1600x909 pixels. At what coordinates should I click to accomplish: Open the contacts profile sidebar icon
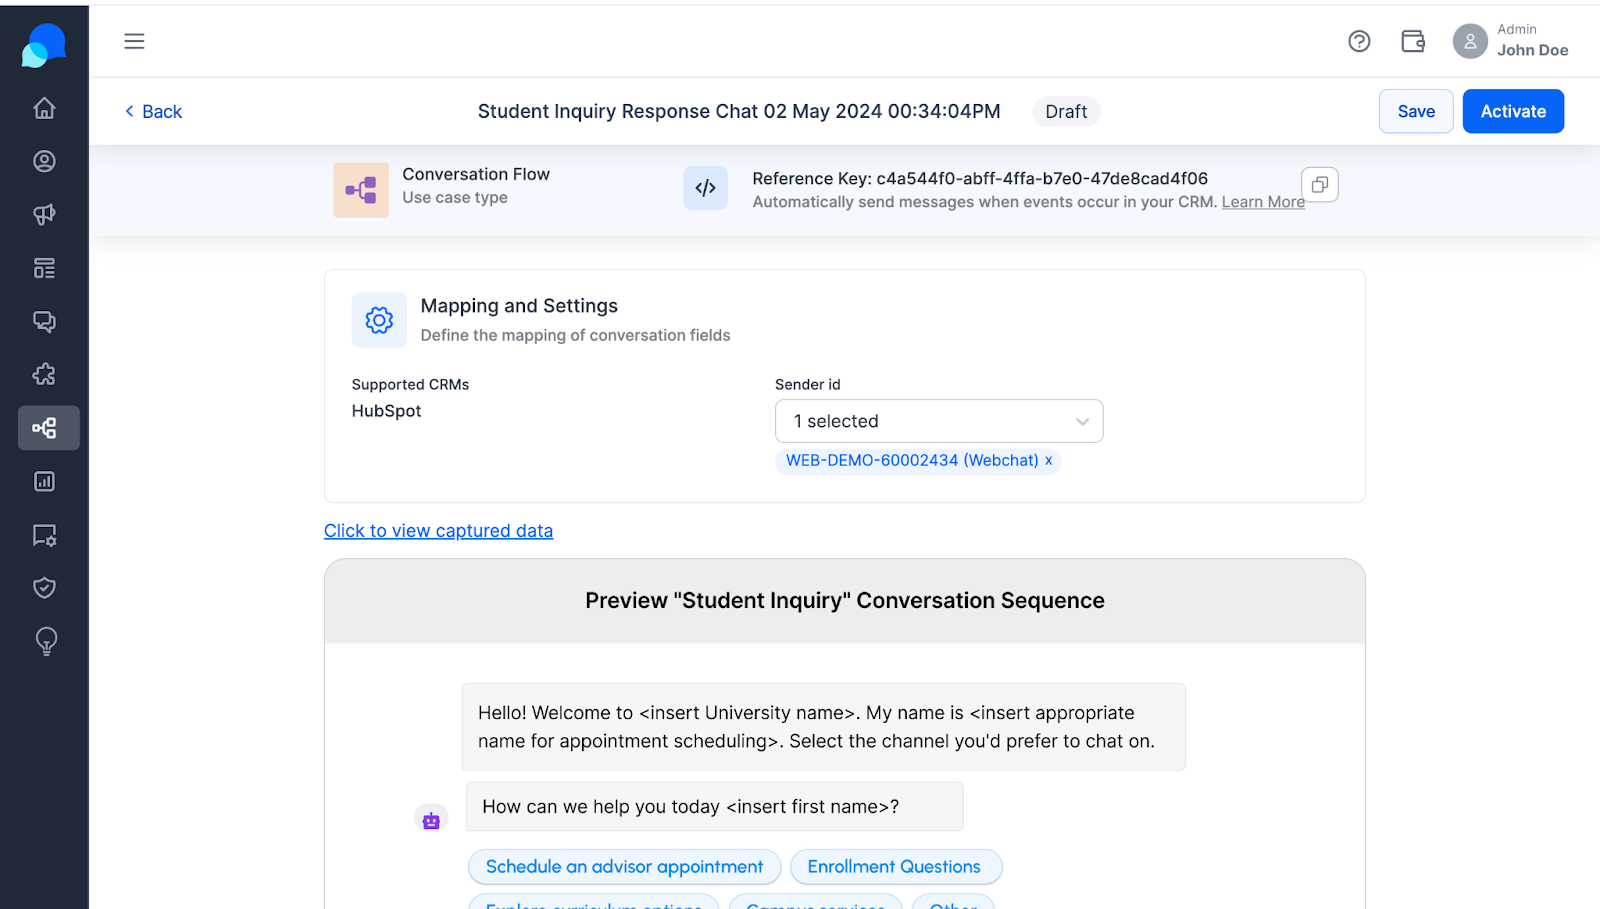coord(44,161)
